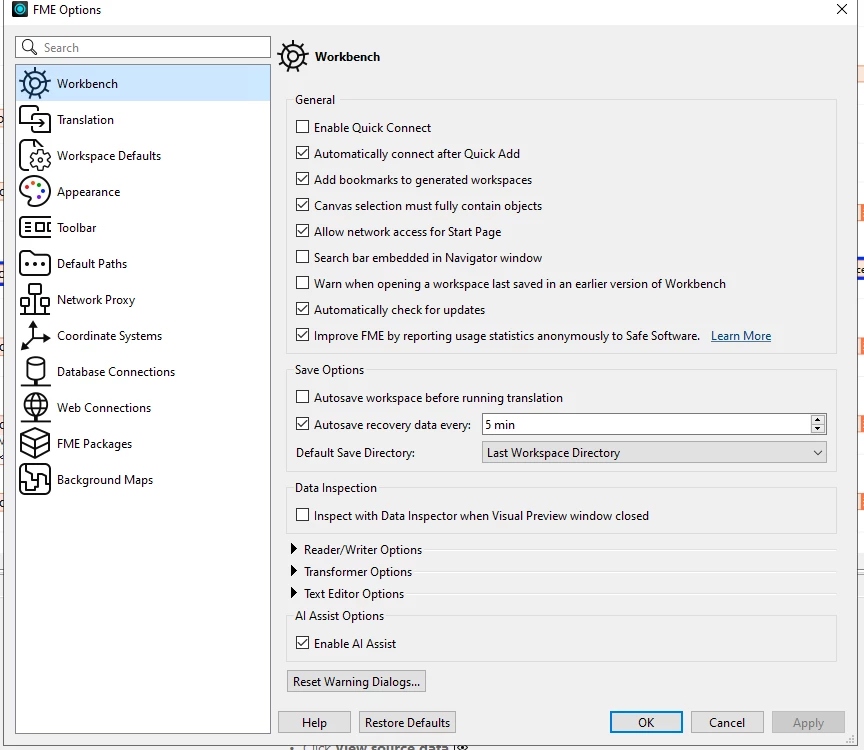The width and height of the screenshot is (864, 750).
Task: Open Default Save Directory dropdown
Action: pyautogui.click(x=654, y=452)
